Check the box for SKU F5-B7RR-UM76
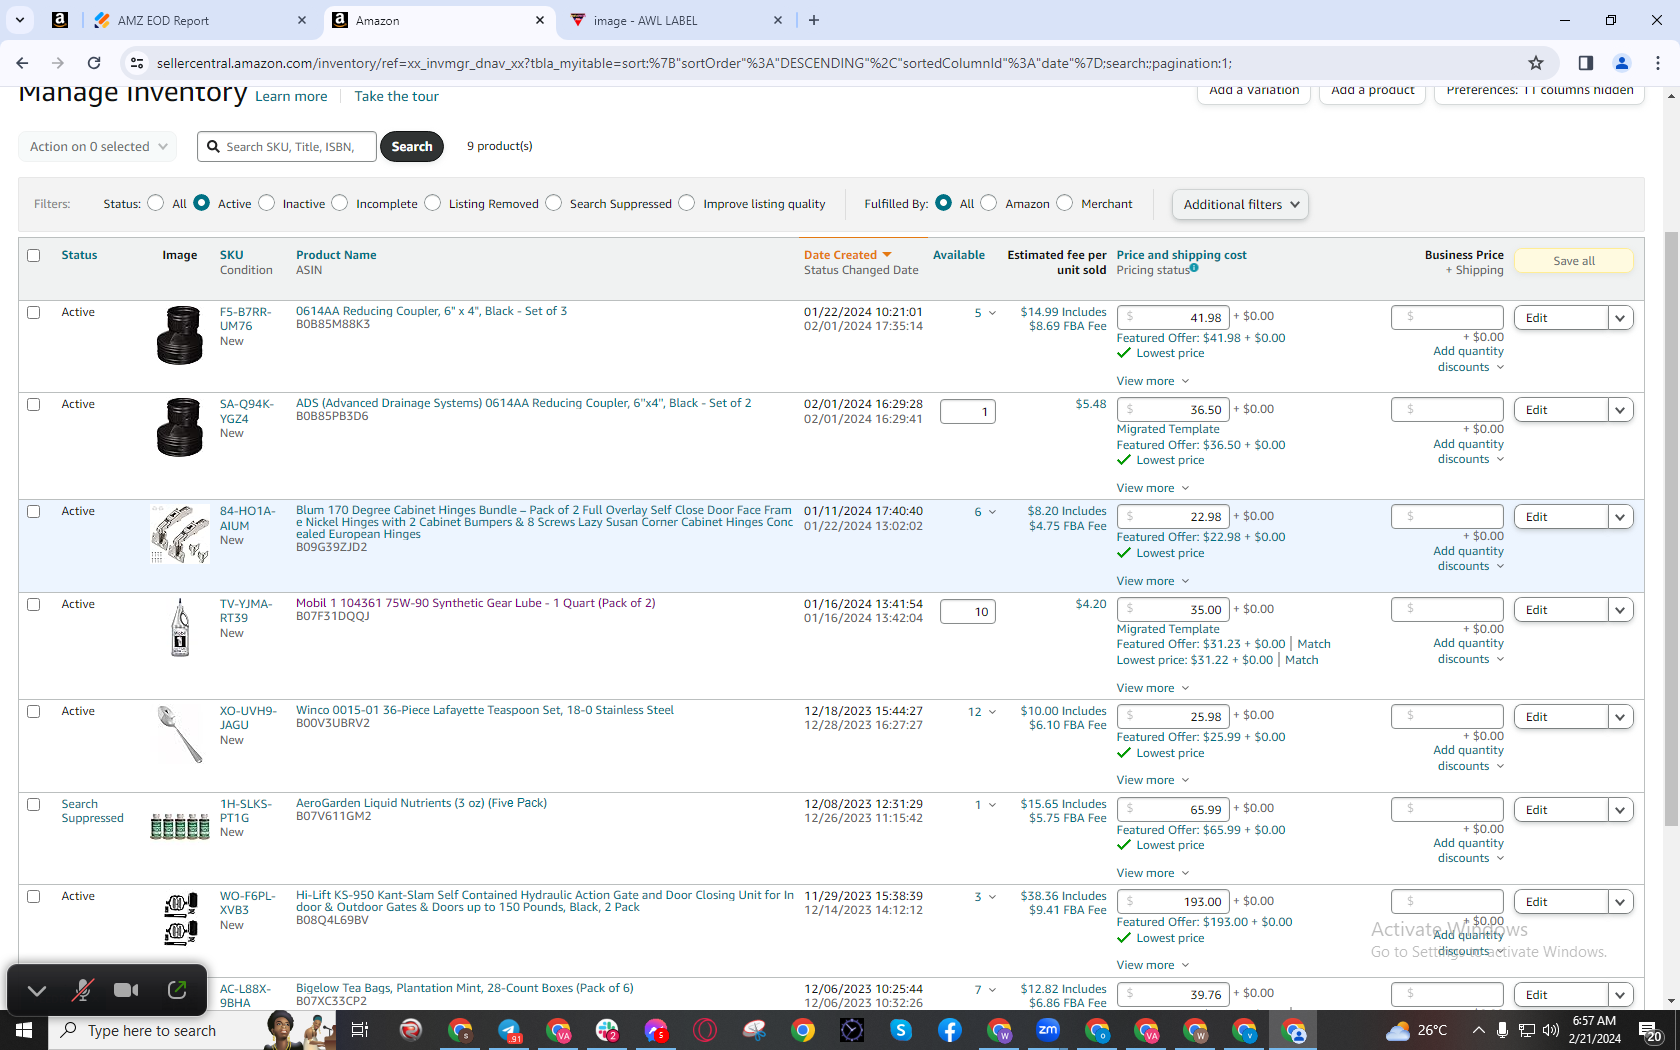Screen dimensions: 1680x1050 pyautogui.click(x=34, y=312)
